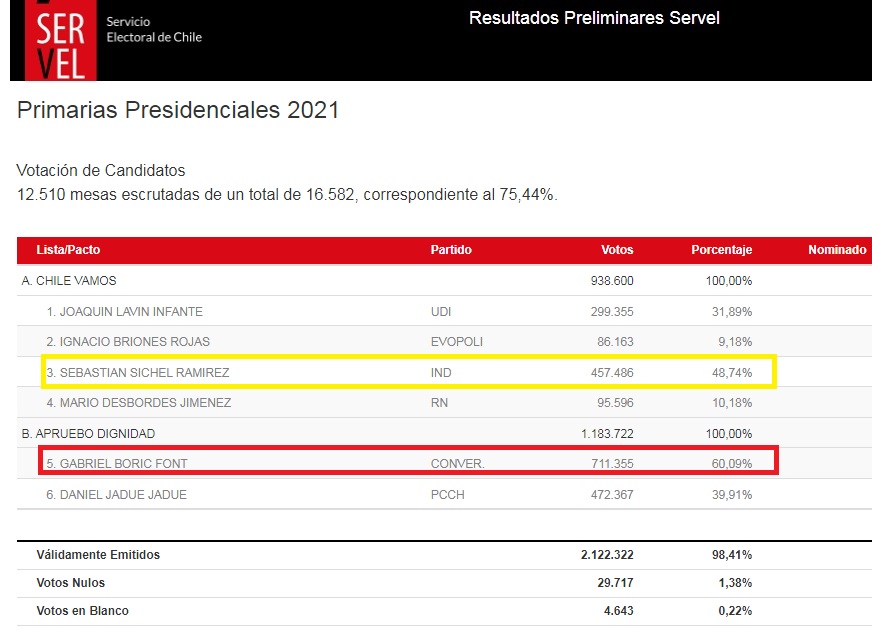Click the Nominado column header
872x632 pixels.
click(836, 250)
